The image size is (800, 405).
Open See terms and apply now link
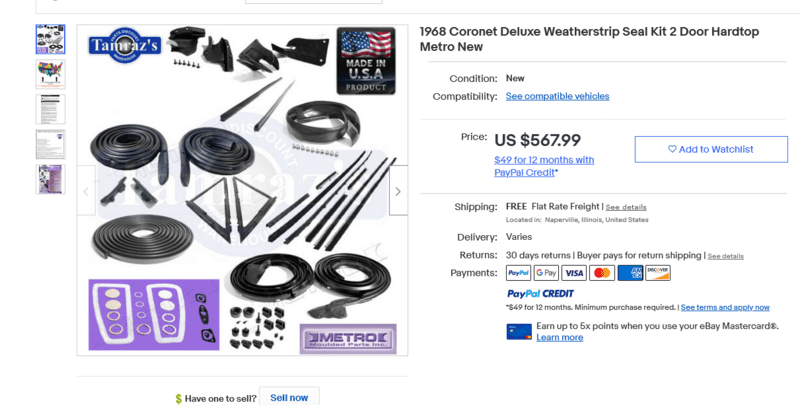(x=725, y=308)
